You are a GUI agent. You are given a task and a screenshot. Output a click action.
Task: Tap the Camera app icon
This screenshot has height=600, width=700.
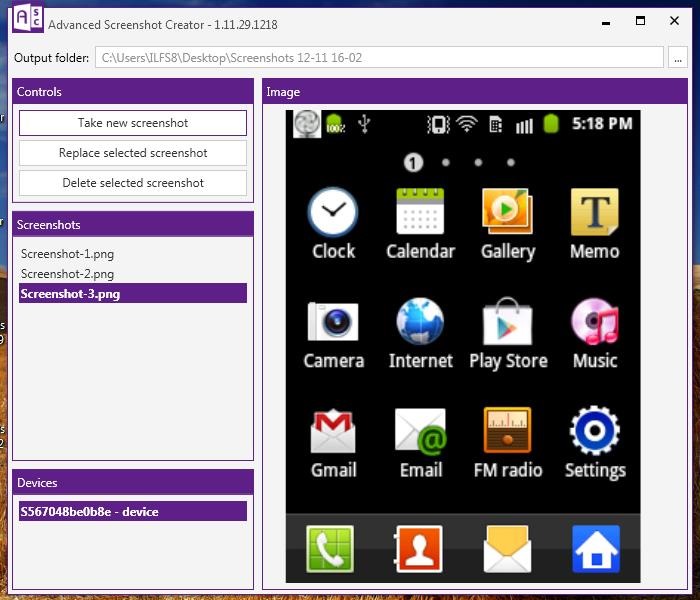pos(333,321)
